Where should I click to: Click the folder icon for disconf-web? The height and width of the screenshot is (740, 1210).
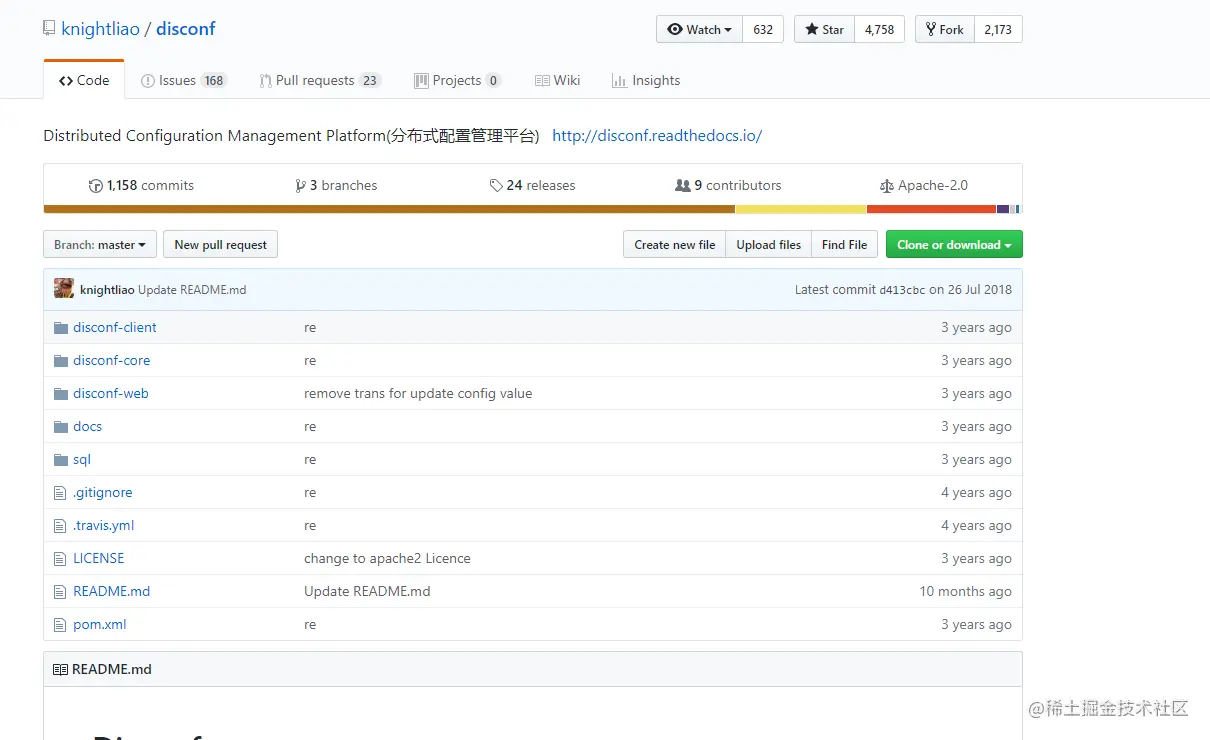point(60,393)
